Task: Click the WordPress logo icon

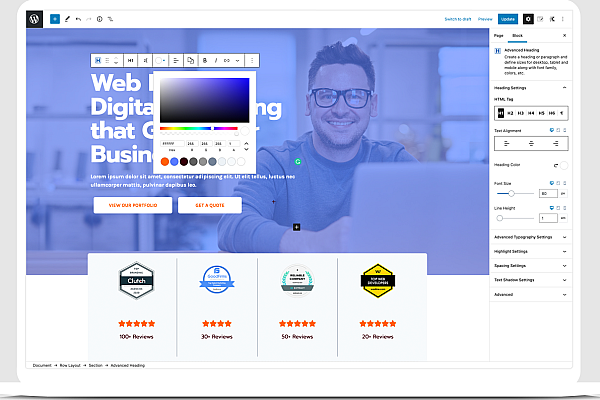Action: 35,19
